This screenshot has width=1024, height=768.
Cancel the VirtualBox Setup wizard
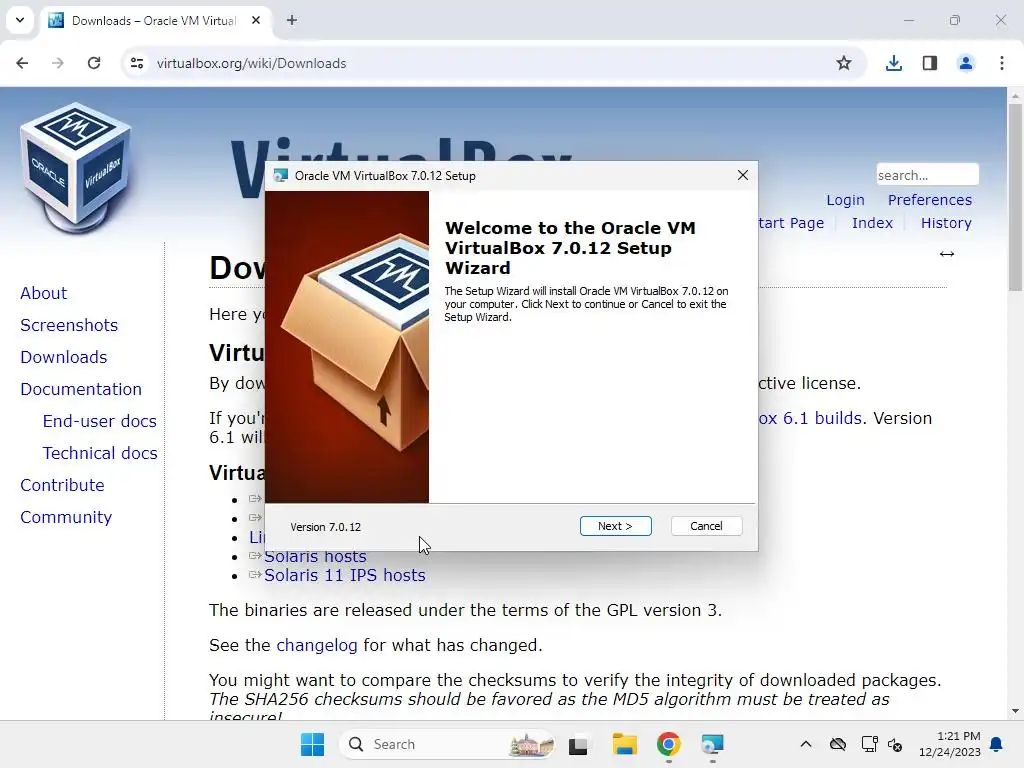[x=706, y=526]
